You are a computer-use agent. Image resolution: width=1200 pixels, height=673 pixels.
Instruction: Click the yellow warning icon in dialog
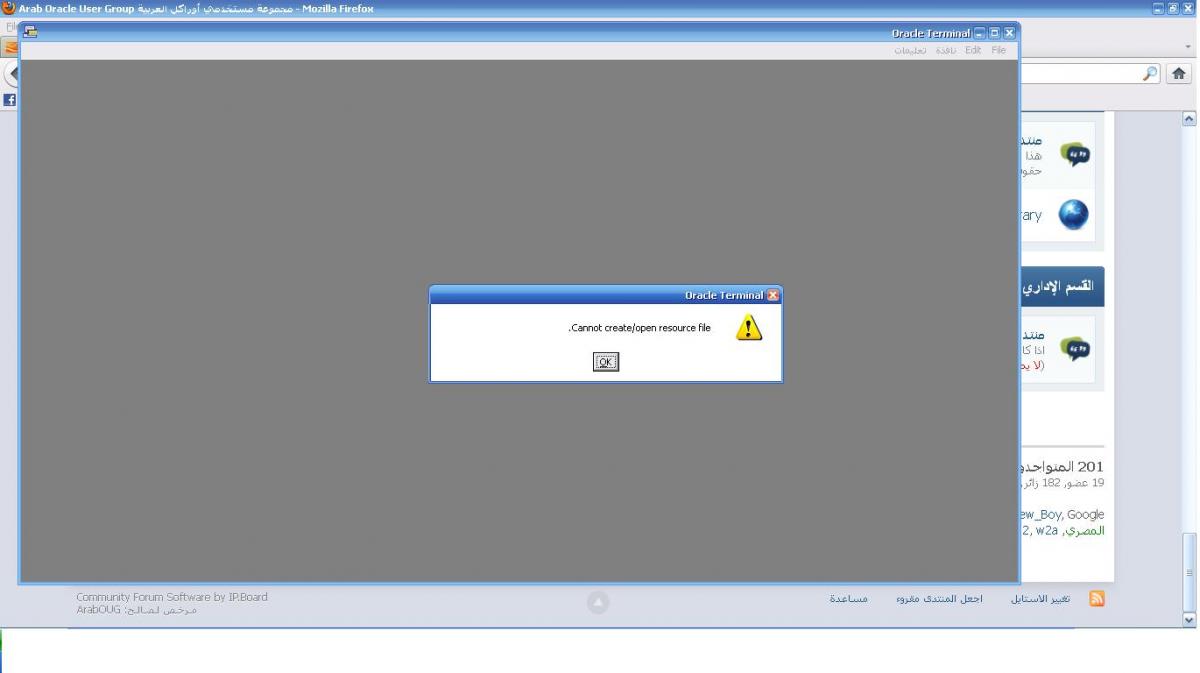[x=749, y=328]
